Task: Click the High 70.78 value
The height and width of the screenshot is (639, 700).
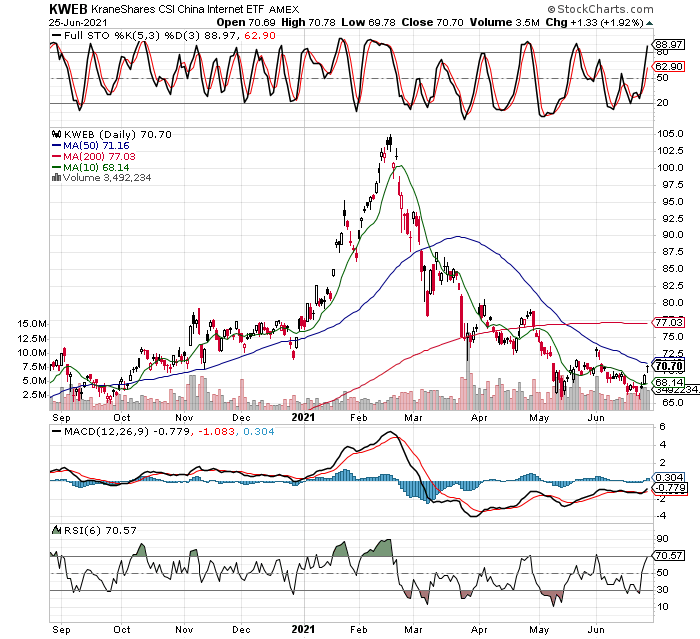Action: pos(315,22)
